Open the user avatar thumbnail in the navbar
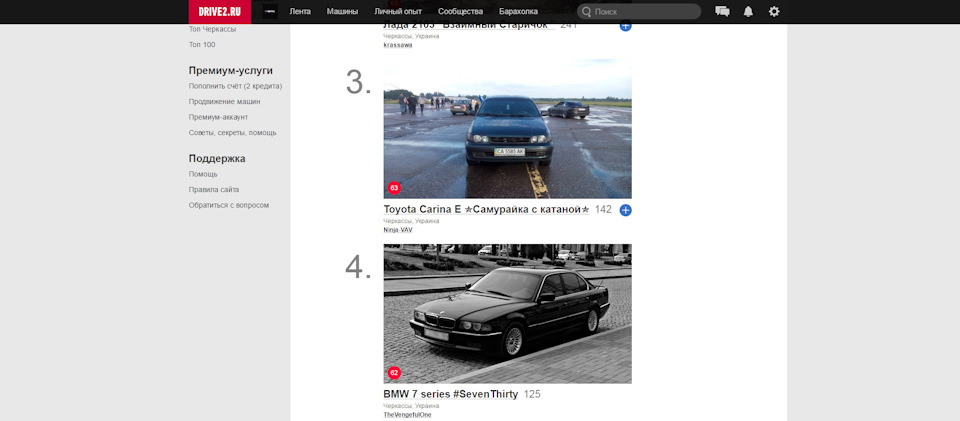 pos(270,12)
